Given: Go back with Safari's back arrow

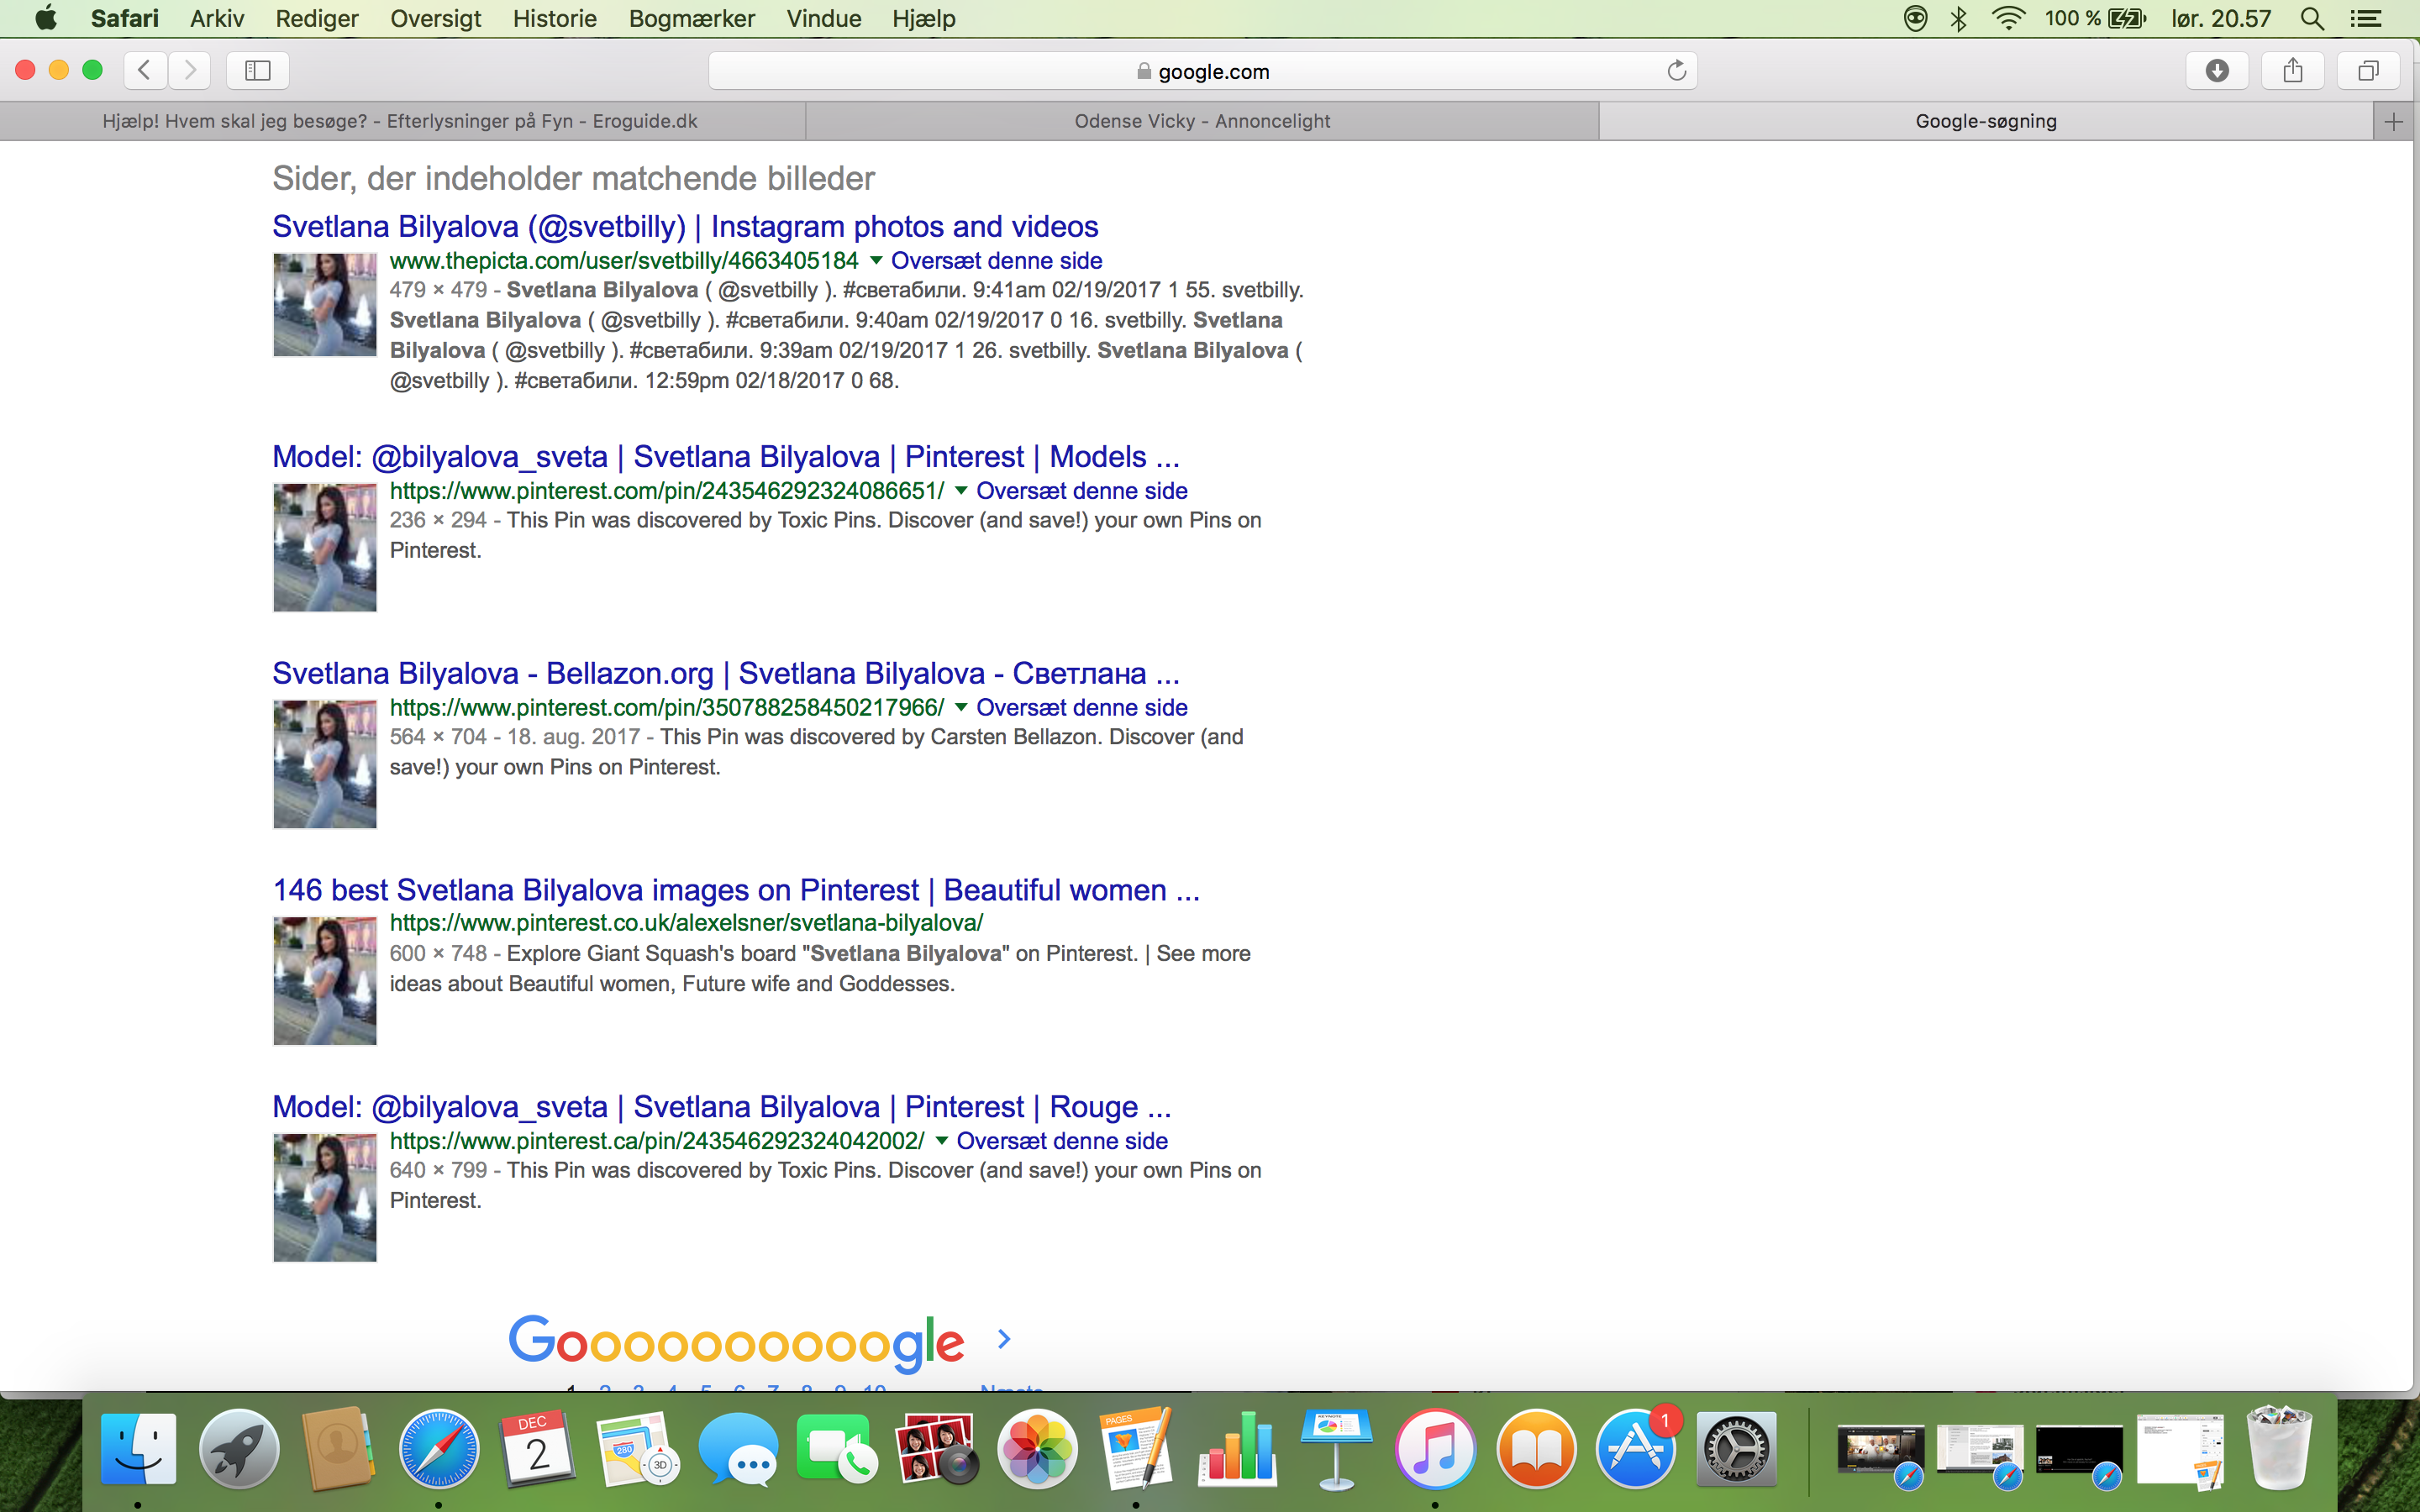Looking at the screenshot, I should click(x=145, y=70).
